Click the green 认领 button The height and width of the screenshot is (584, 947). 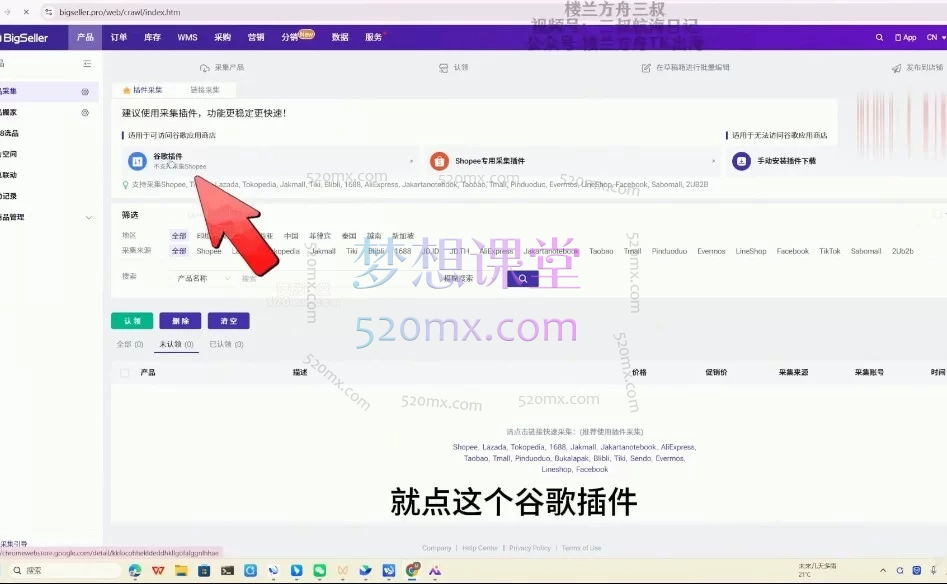click(x=132, y=321)
